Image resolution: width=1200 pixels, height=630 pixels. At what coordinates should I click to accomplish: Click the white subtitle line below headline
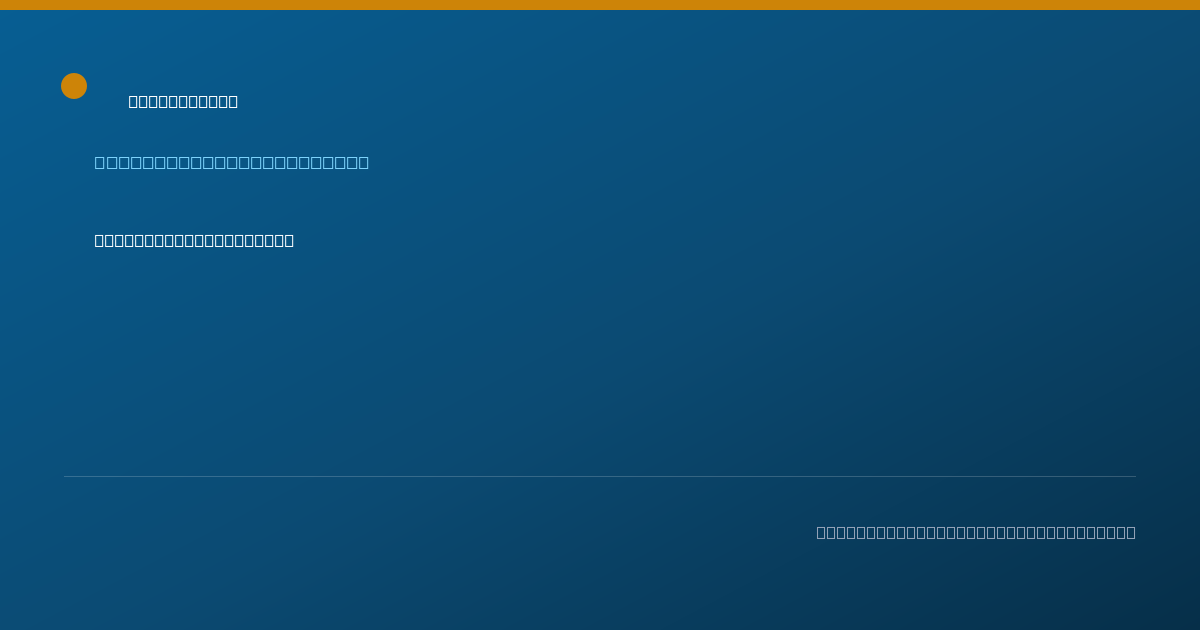coord(194,240)
